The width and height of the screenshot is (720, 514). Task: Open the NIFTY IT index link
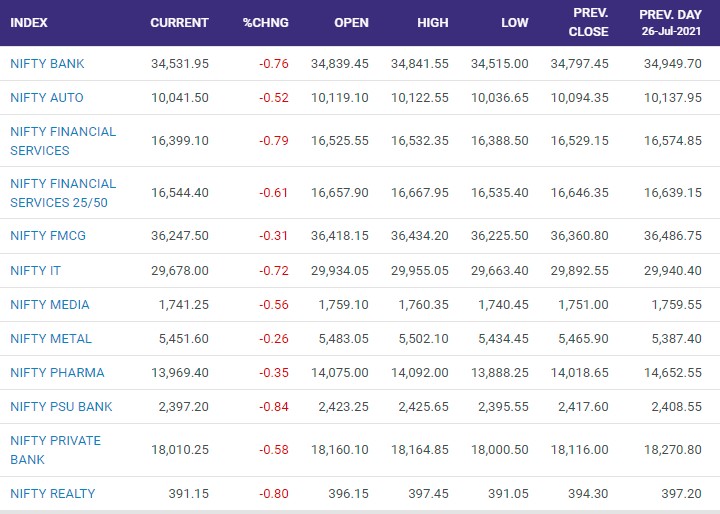click(x=36, y=271)
